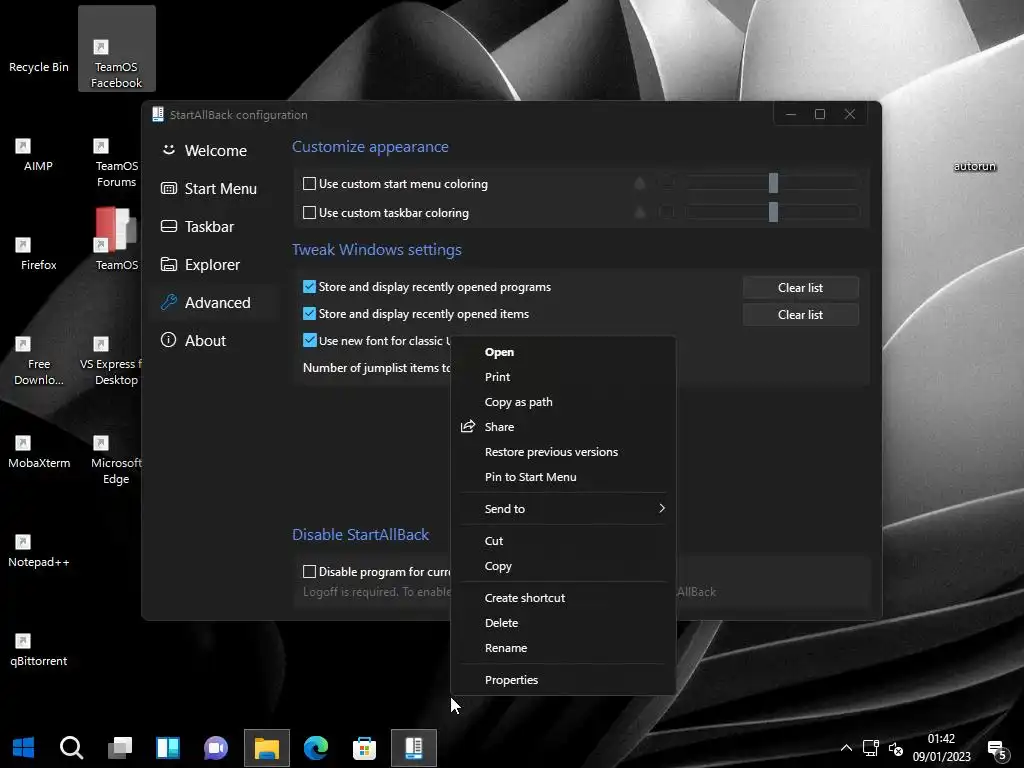Pick the taskbar color swatch

(667, 212)
